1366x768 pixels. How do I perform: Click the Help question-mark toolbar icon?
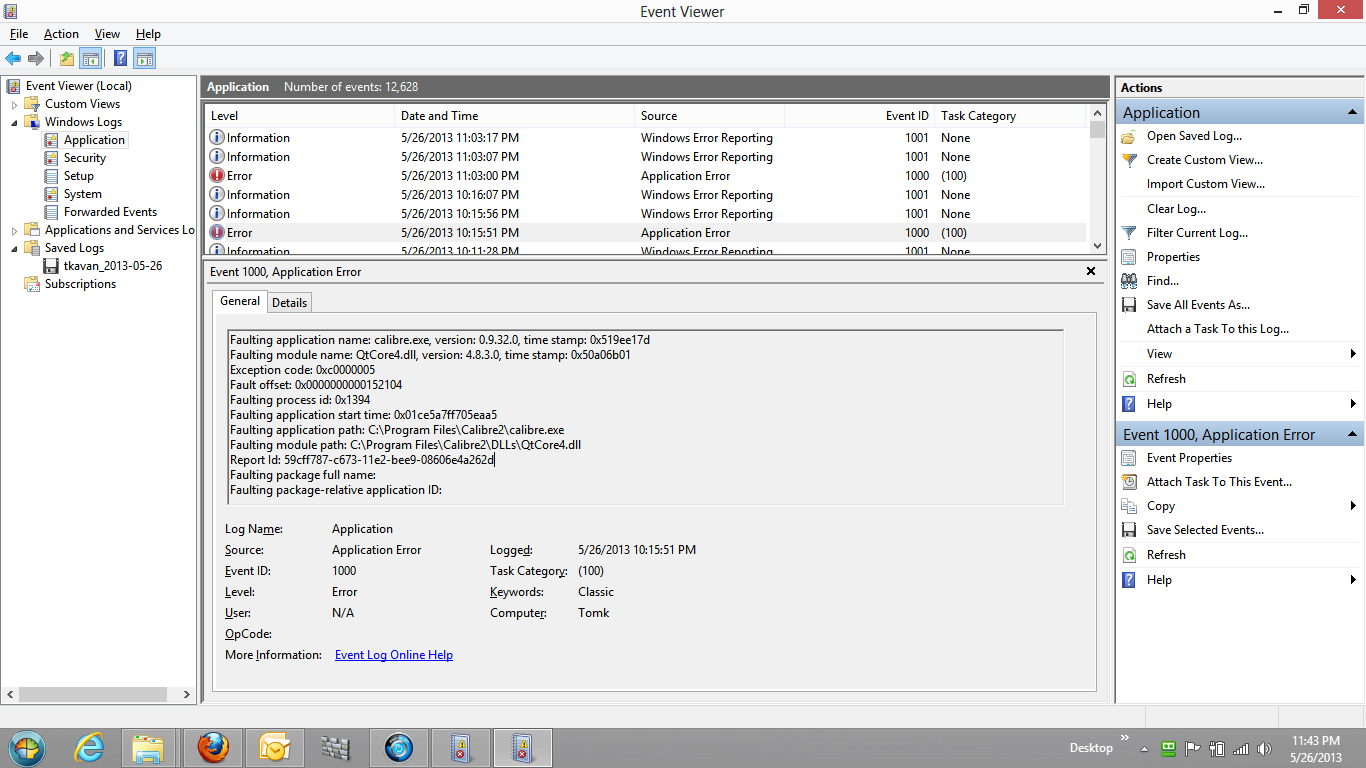click(x=121, y=58)
